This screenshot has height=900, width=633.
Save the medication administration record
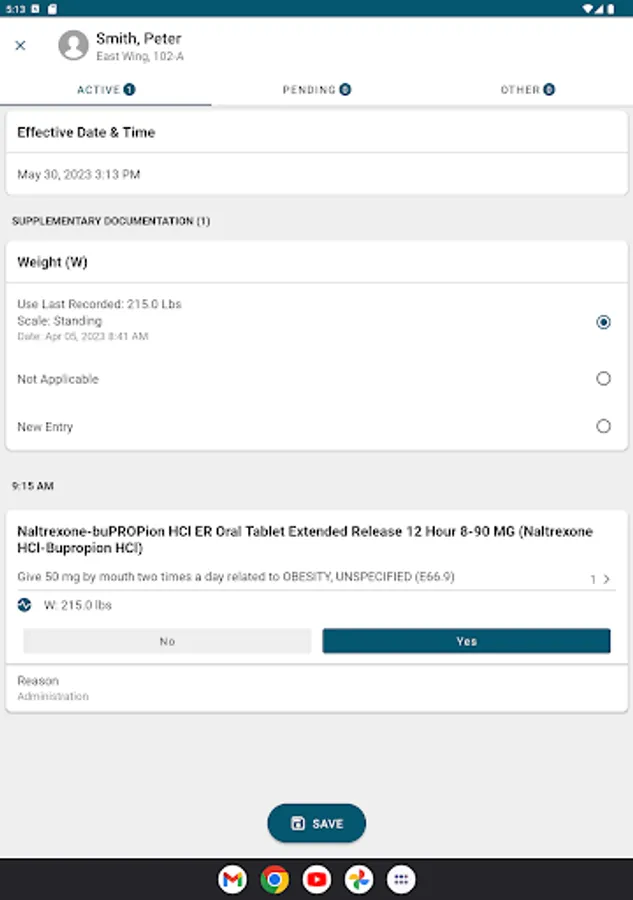316,824
